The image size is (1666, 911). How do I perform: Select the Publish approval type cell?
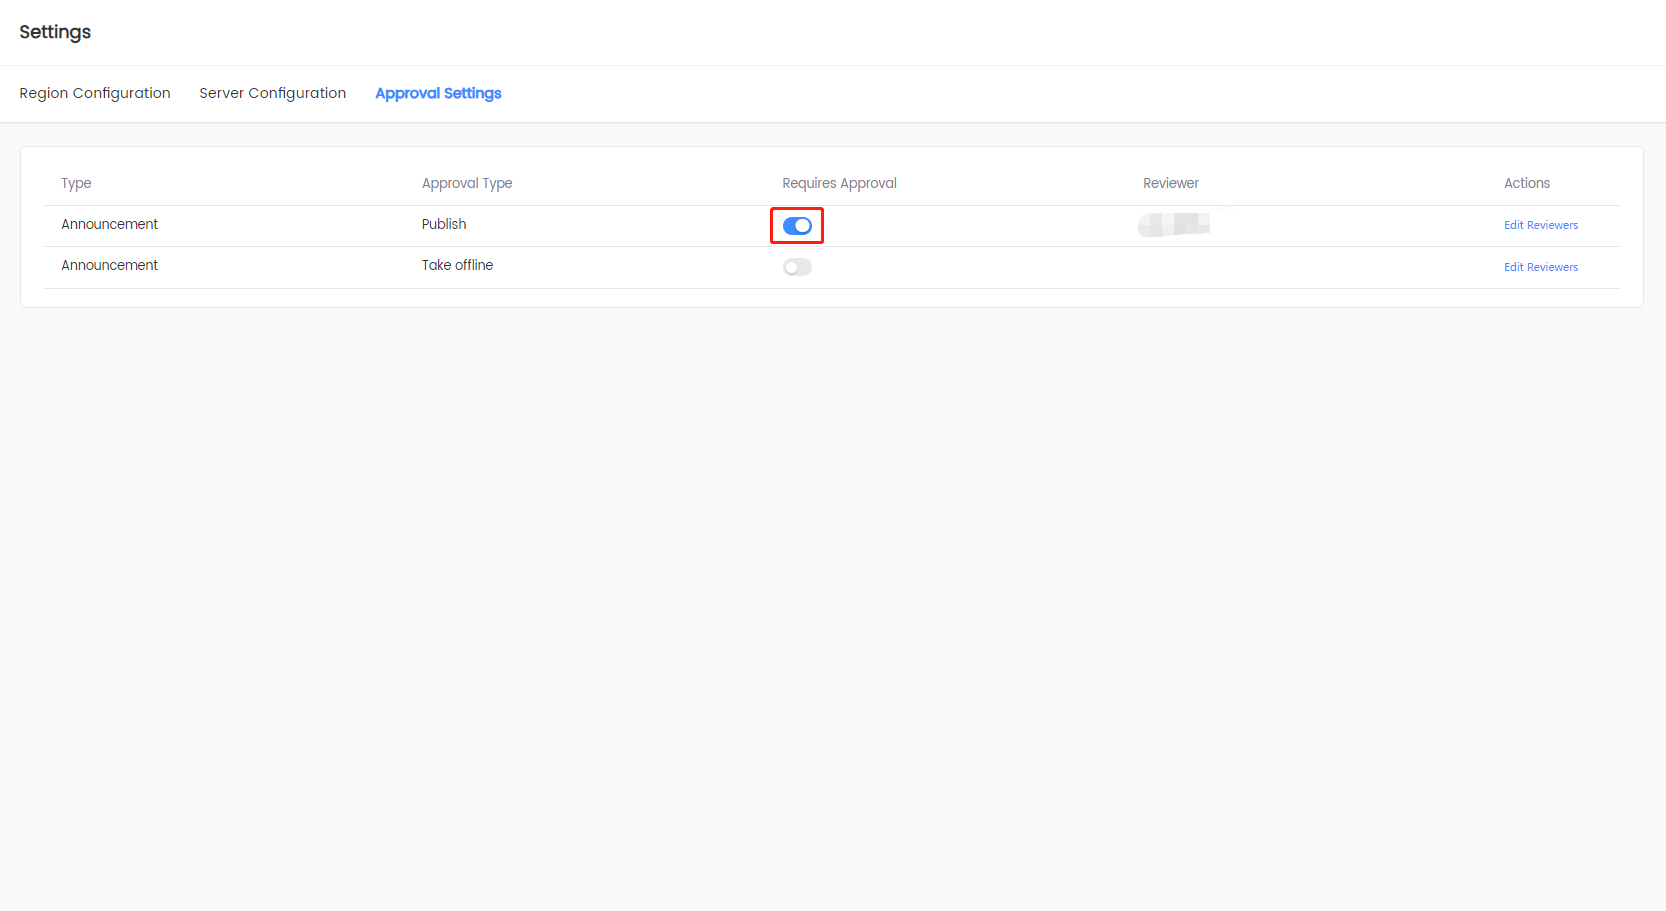(x=444, y=224)
